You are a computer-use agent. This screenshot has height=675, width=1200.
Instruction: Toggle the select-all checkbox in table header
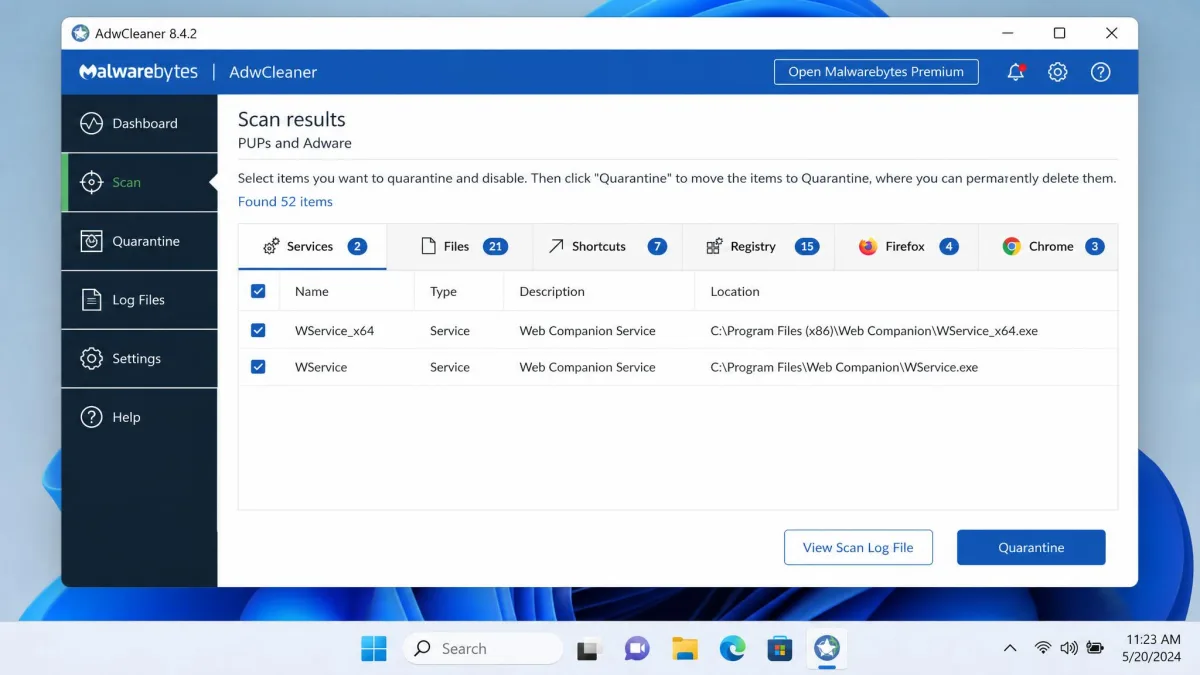point(258,291)
